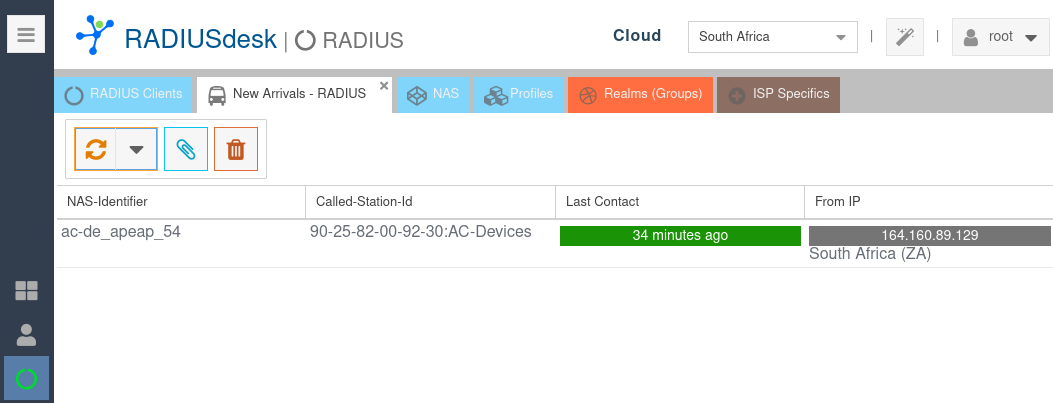
Task: Open the root user menu
Action: tap(999, 37)
